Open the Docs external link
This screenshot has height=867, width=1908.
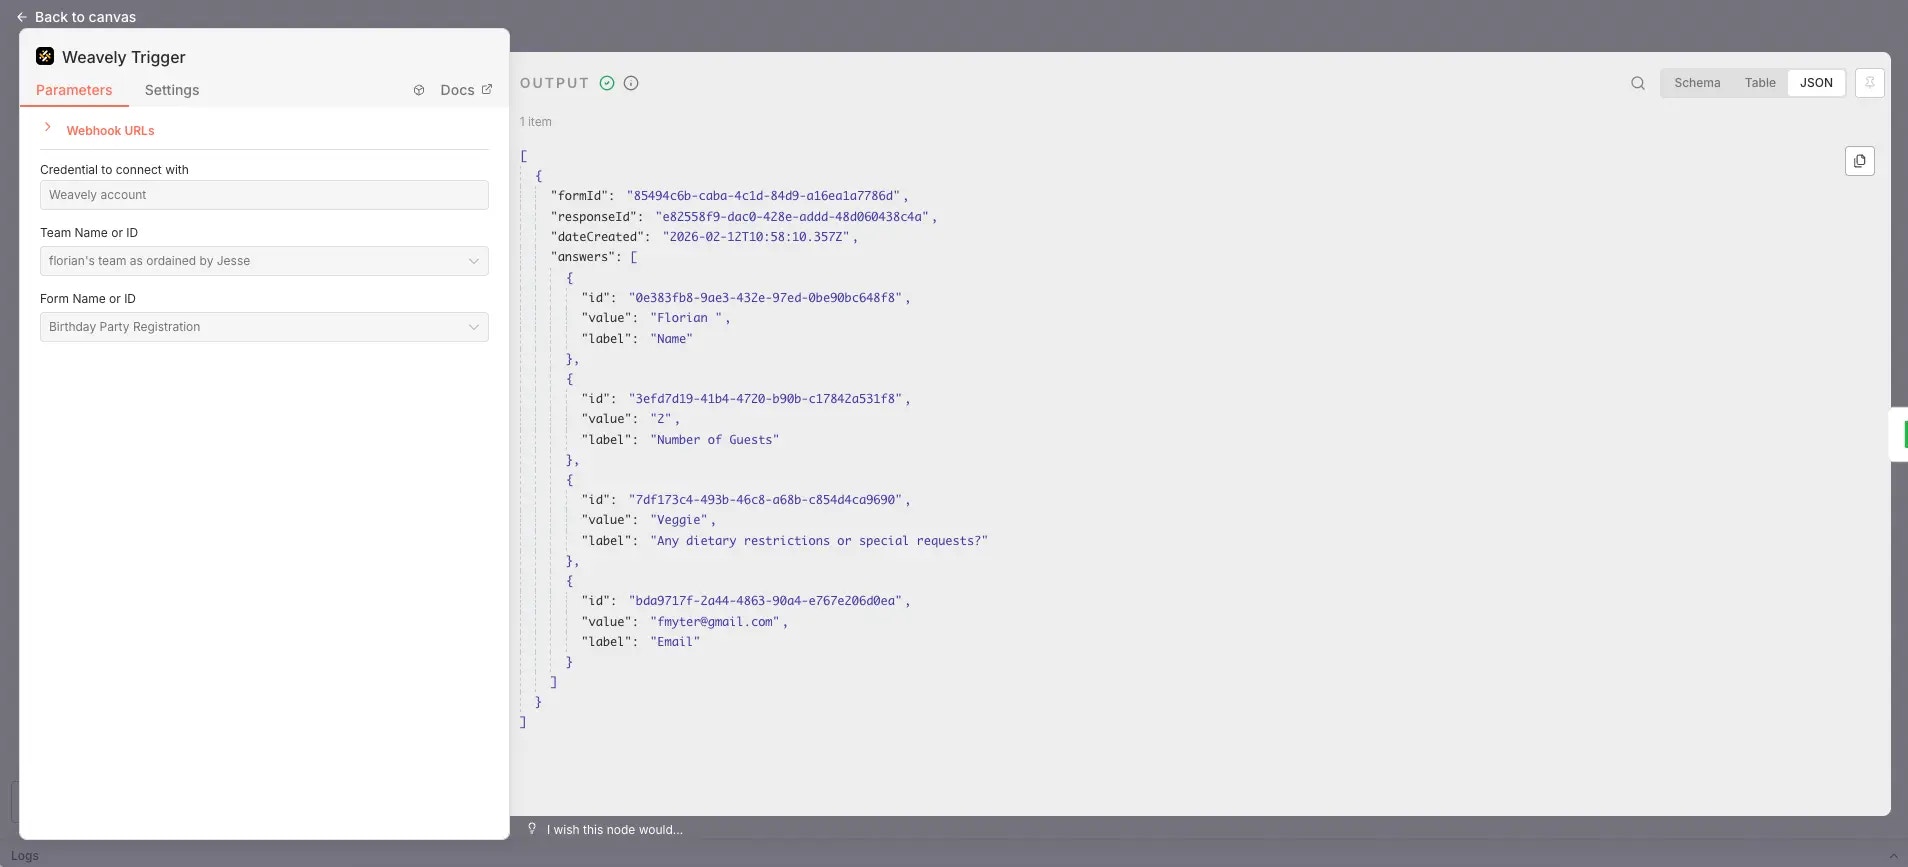466,90
